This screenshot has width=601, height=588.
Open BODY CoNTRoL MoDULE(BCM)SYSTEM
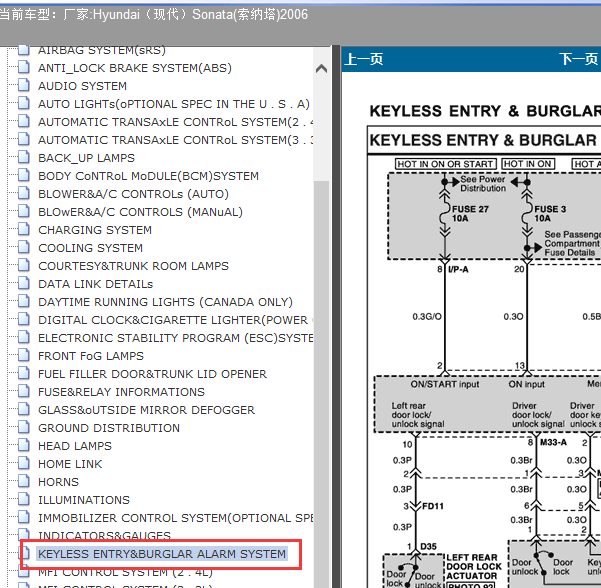[148, 176]
